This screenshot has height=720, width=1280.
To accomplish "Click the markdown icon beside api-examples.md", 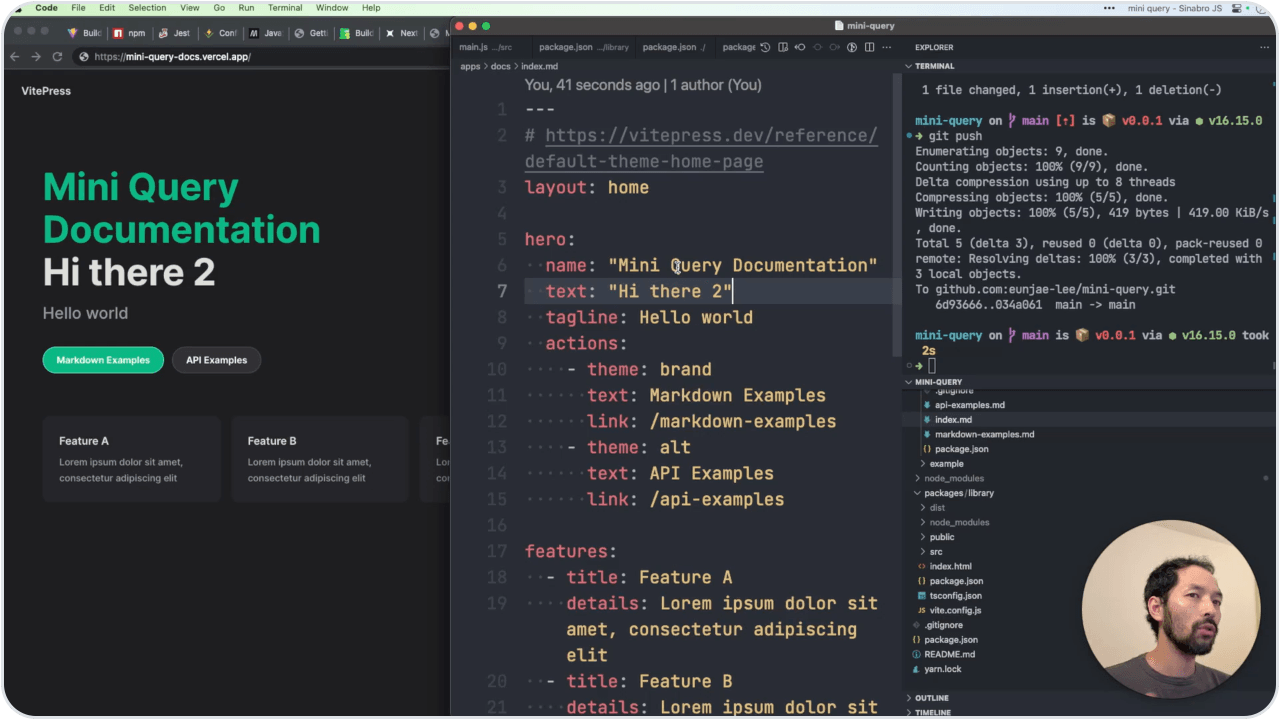I will [x=927, y=405].
